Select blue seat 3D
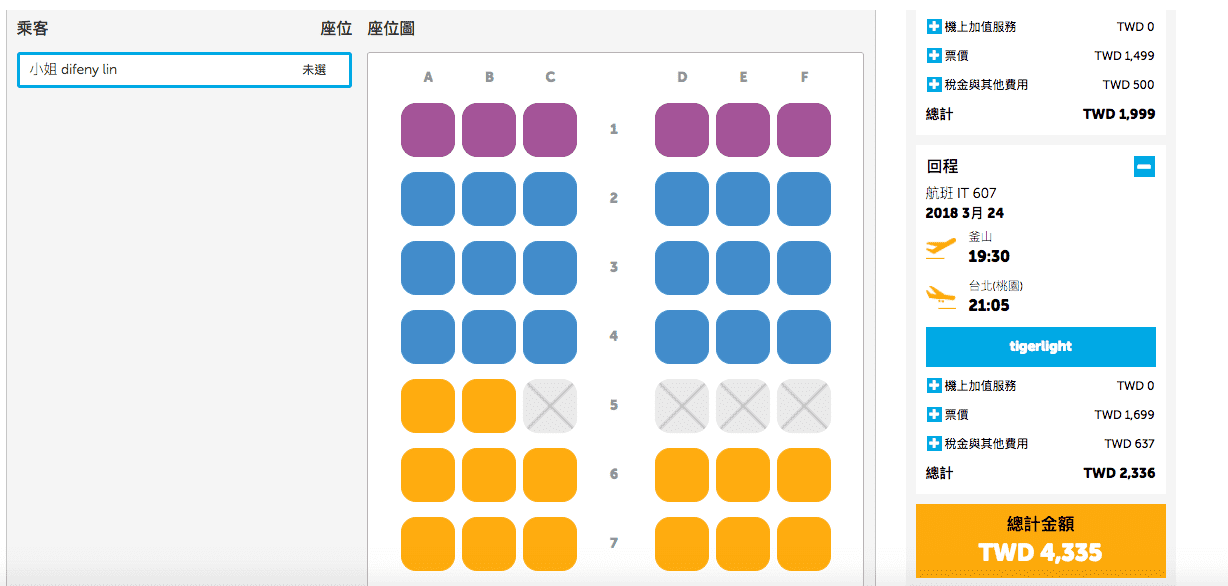1228x586 pixels. point(682,268)
